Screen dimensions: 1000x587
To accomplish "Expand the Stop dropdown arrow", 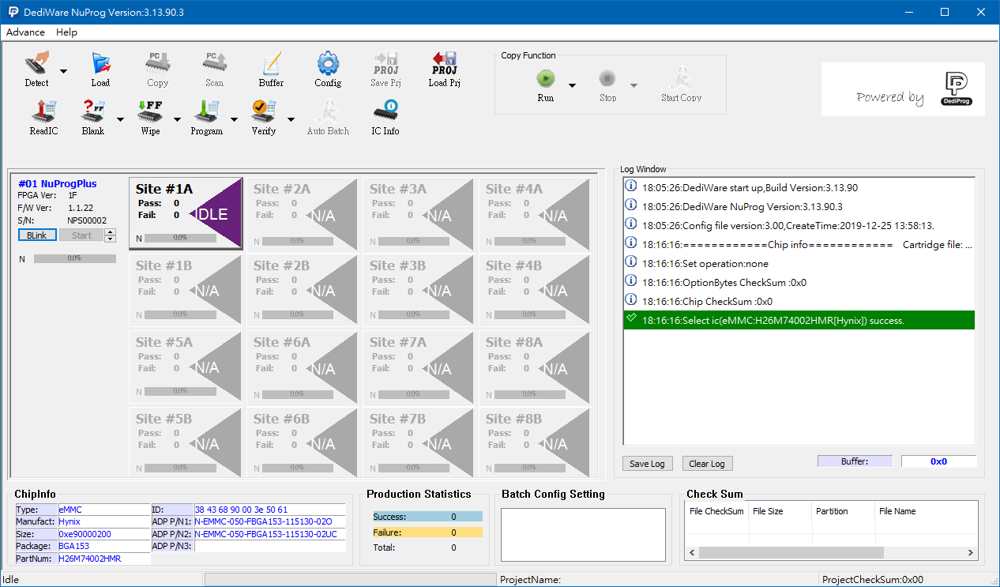I will coord(633,85).
